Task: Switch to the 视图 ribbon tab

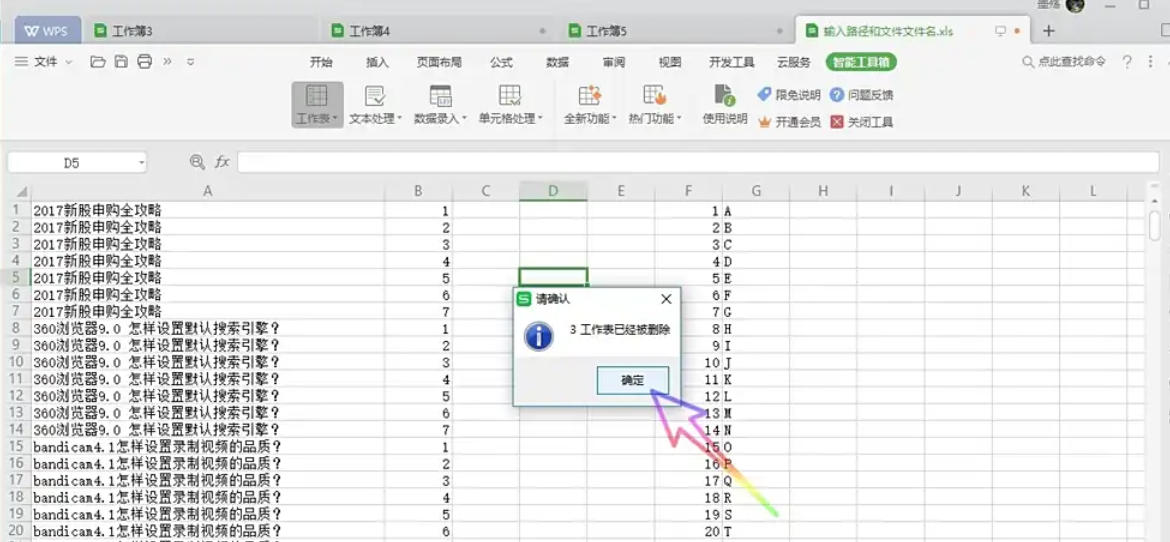Action: point(670,62)
